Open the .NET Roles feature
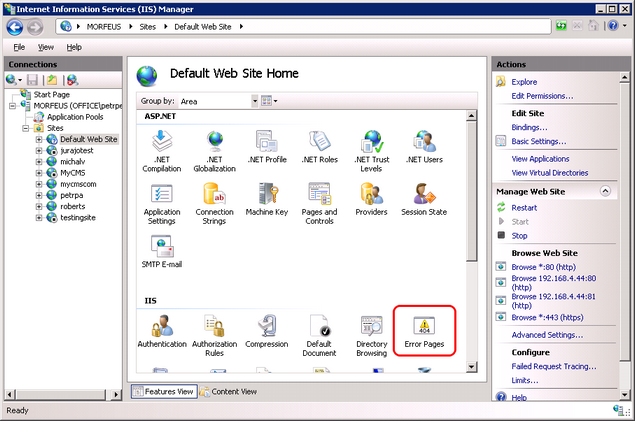The image size is (635, 421). tap(320, 147)
